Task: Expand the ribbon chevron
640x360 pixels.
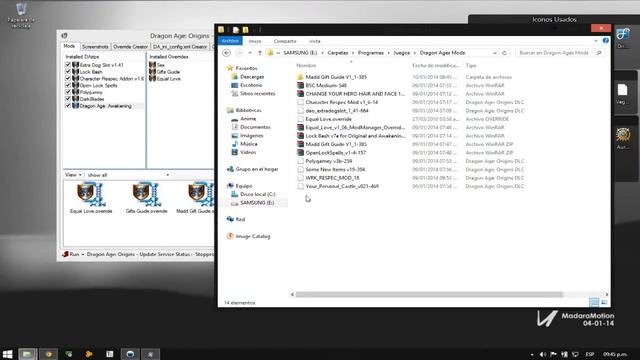Action: click(596, 41)
